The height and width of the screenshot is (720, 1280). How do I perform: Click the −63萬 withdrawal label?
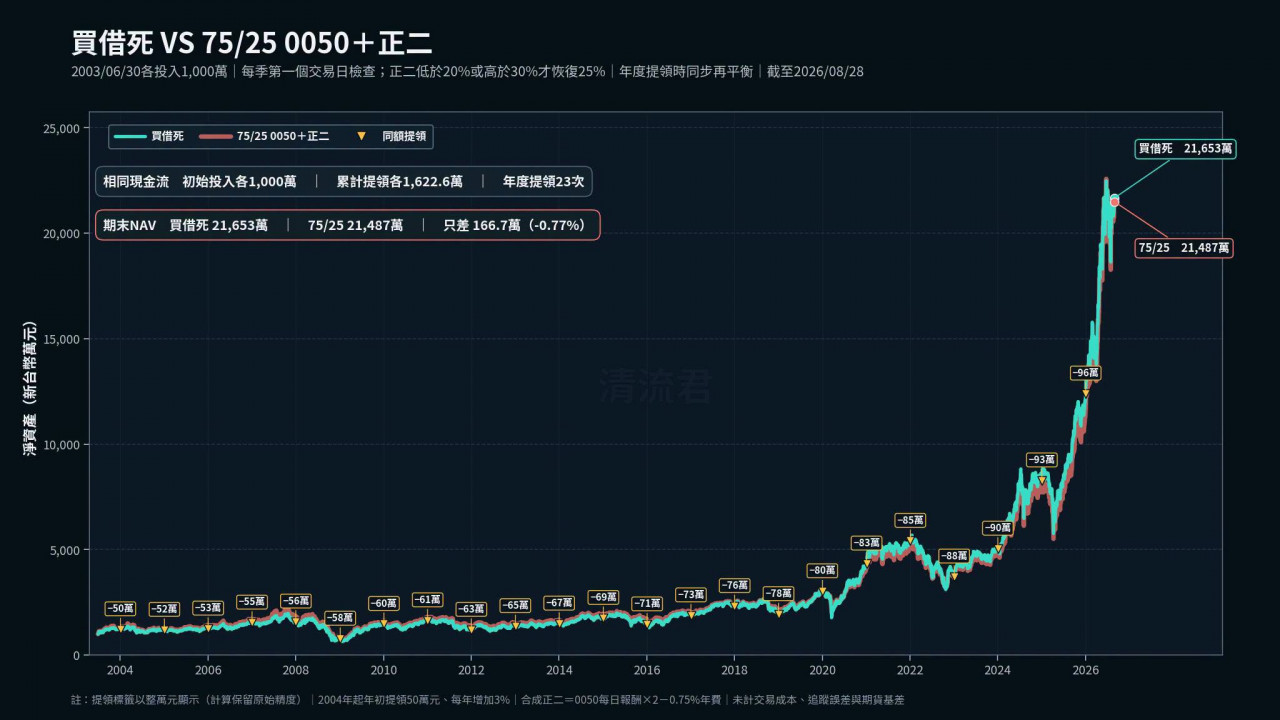(471, 609)
